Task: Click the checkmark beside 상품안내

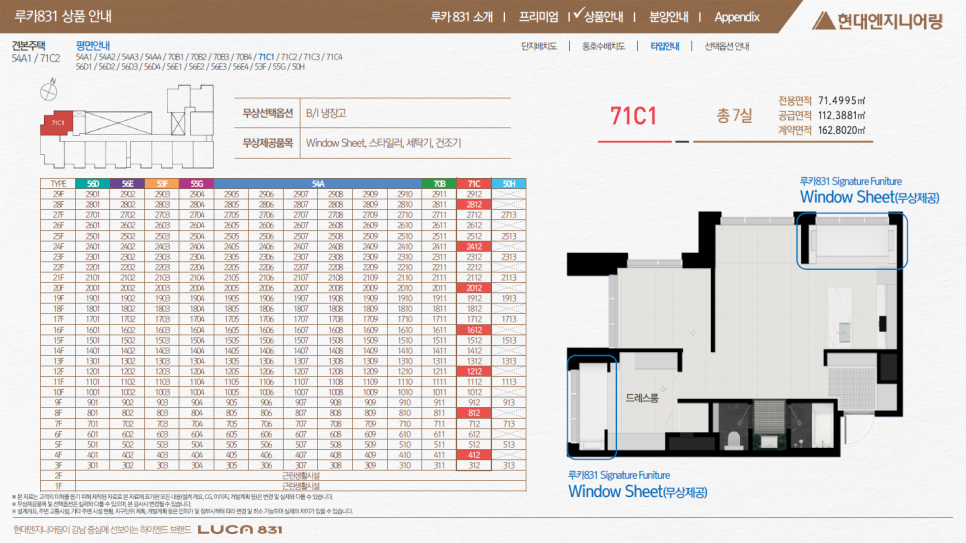Action: pos(578,14)
